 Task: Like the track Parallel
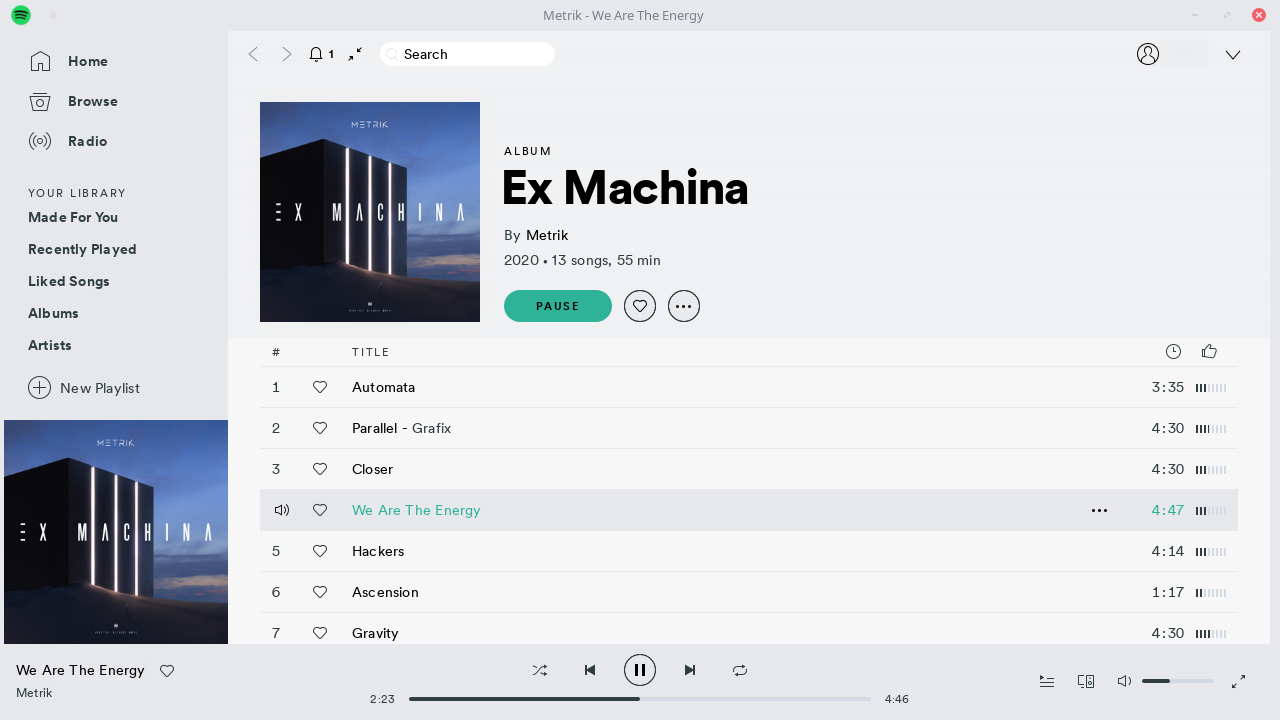click(x=320, y=428)
